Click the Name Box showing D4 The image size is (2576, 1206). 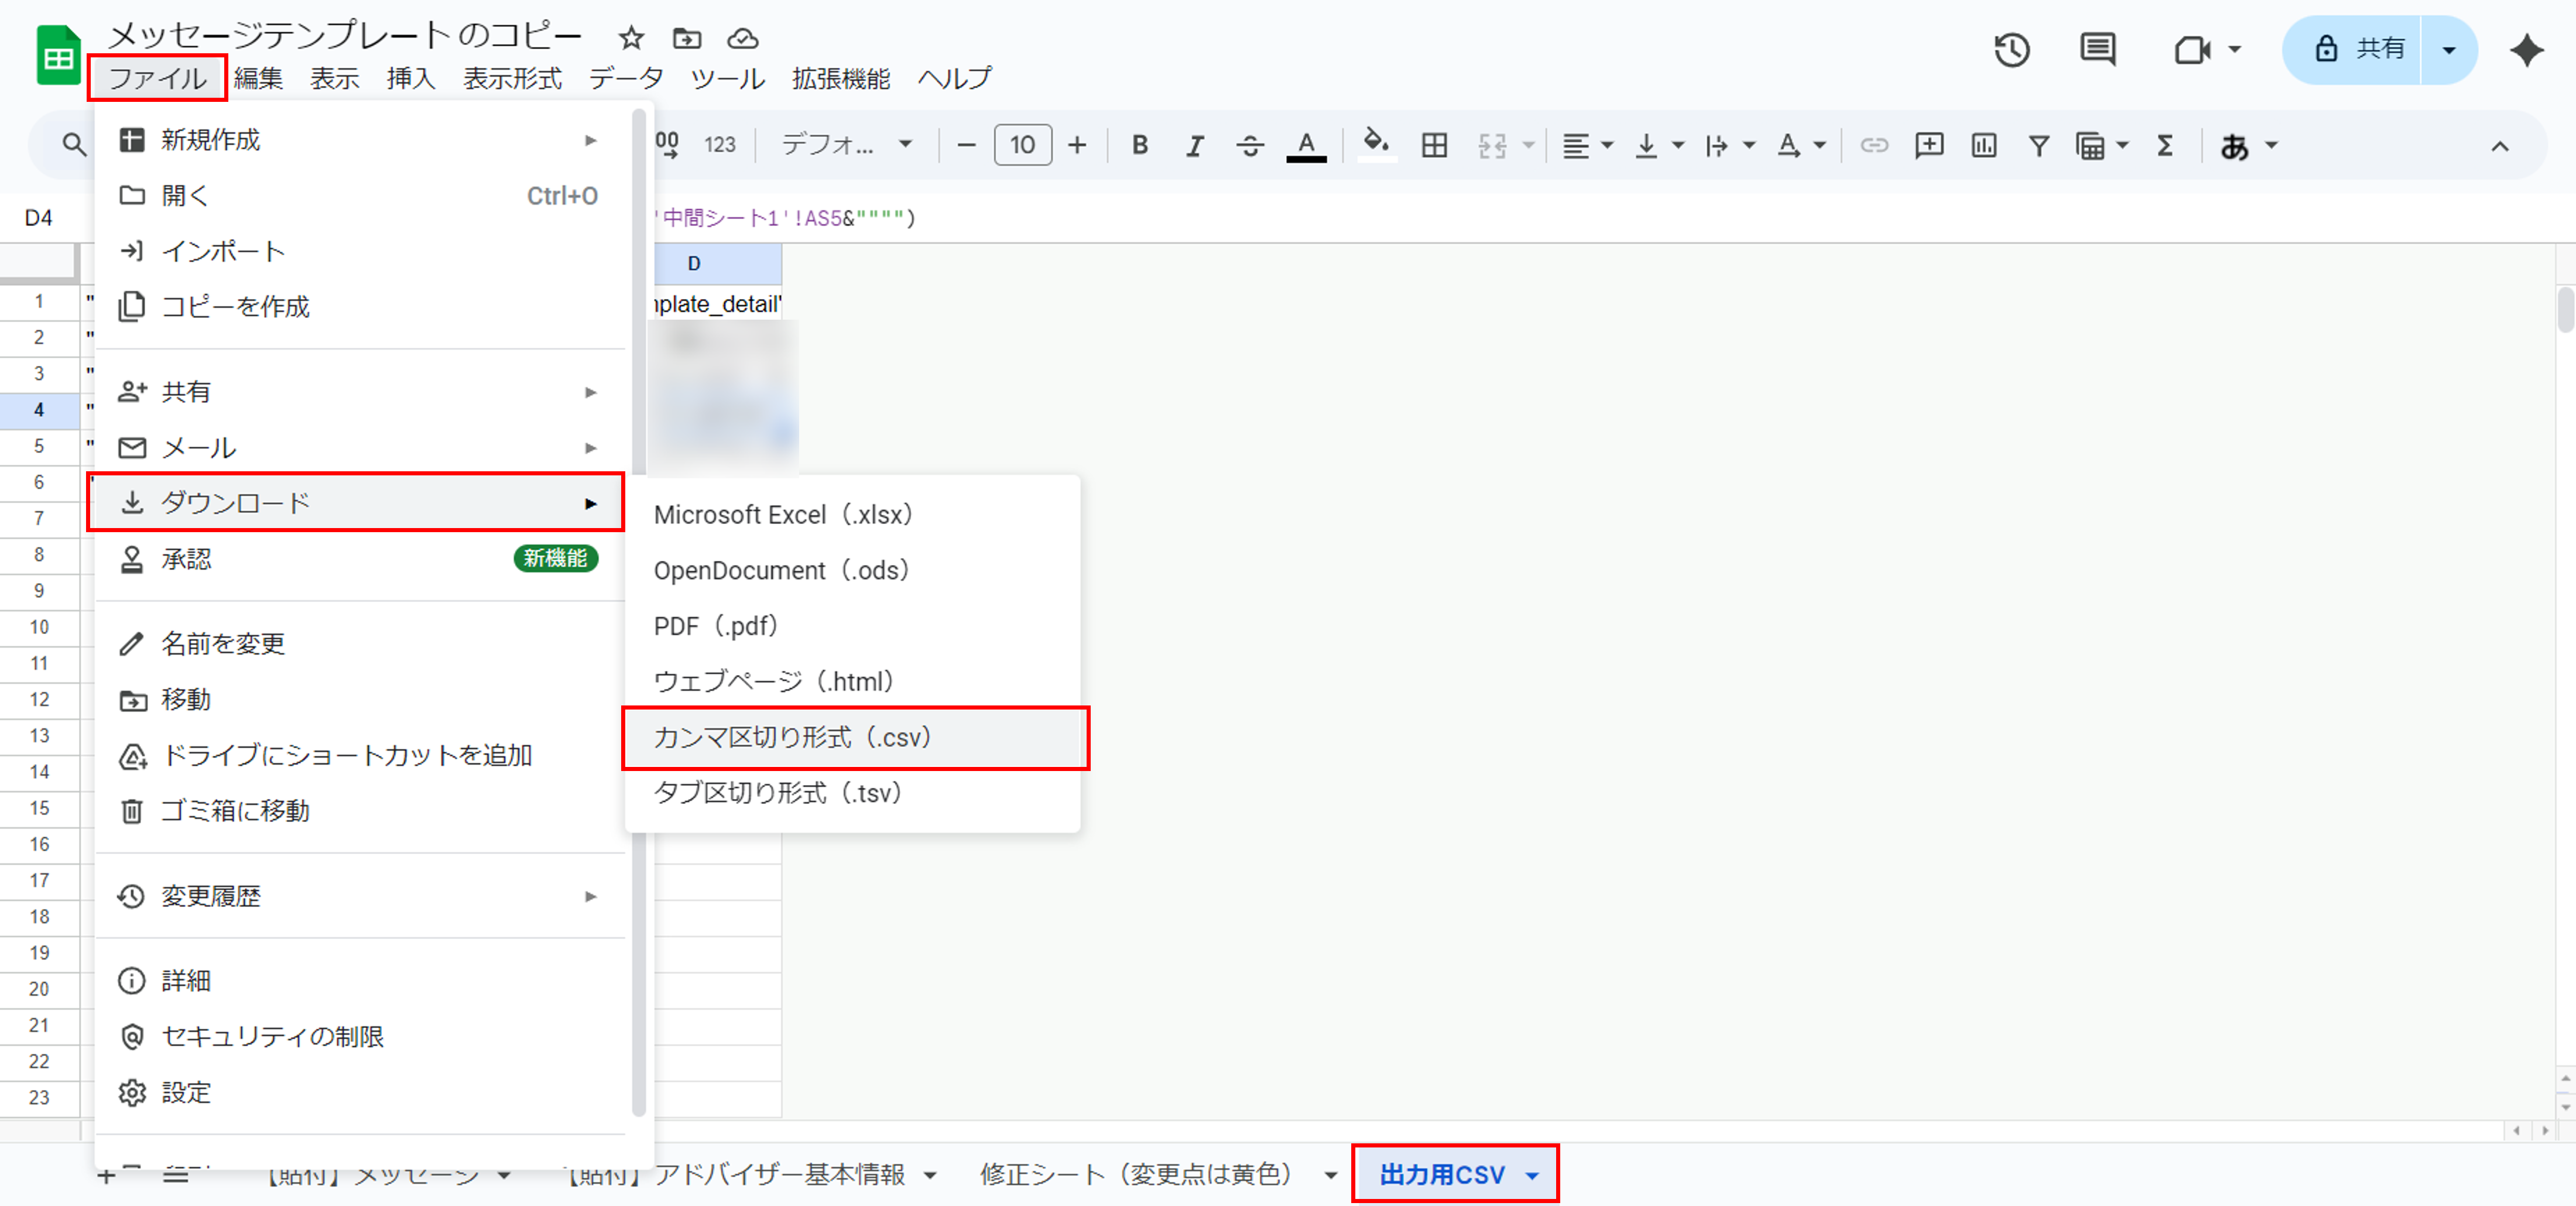[x=38, y=217]
